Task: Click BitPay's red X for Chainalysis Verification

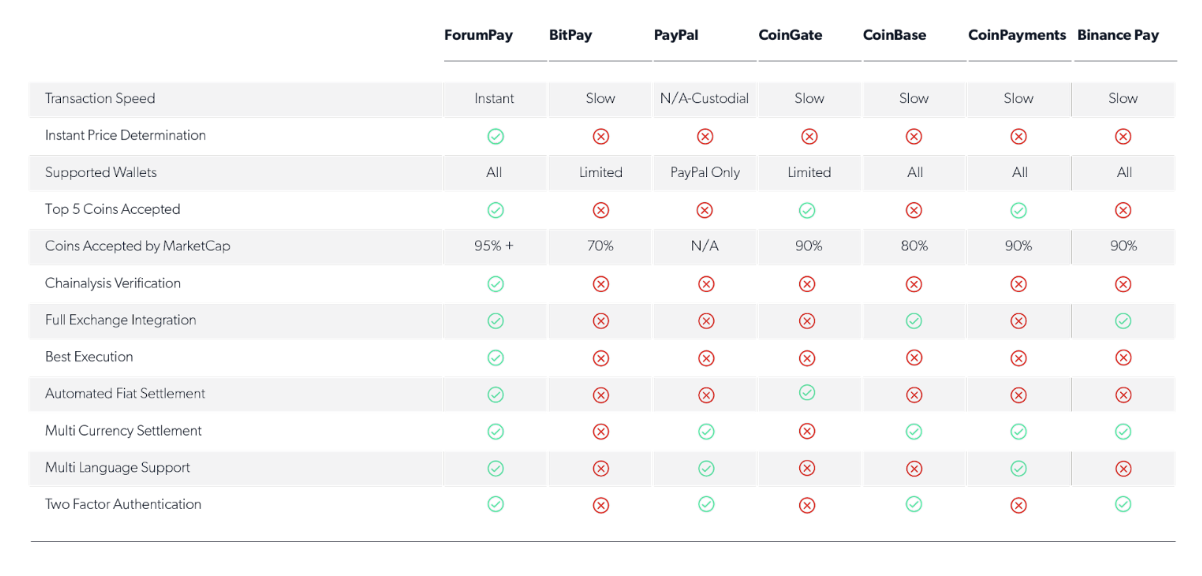Action: (601, 284)
